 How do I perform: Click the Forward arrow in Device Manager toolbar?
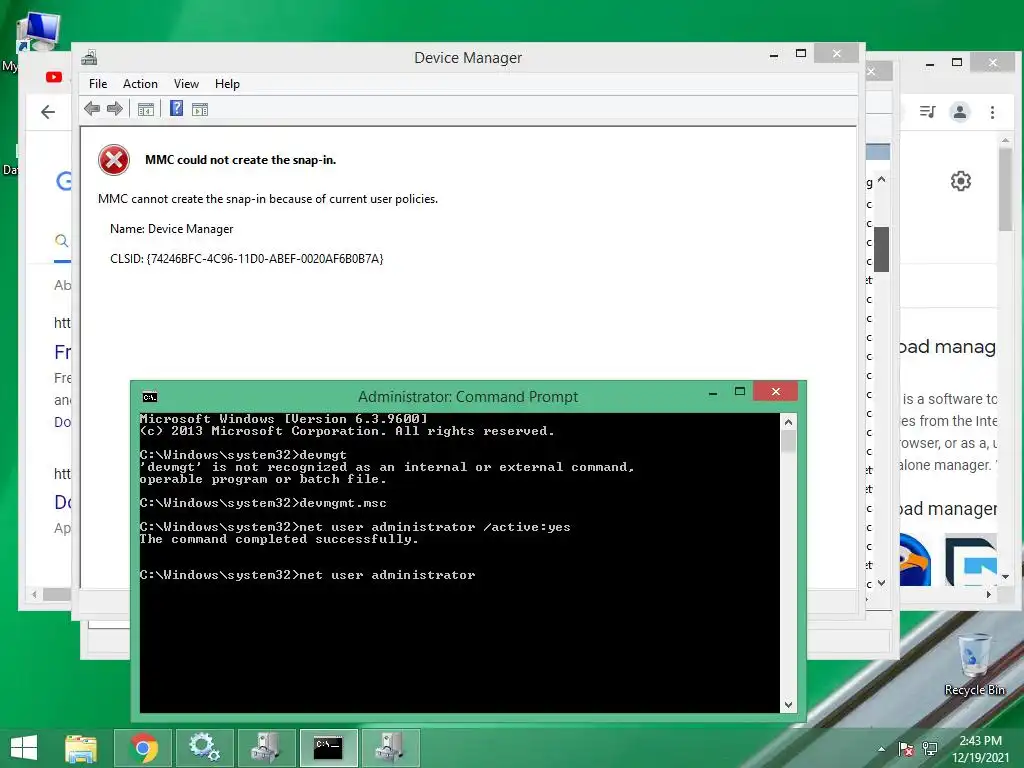click(x=115, y=109)
